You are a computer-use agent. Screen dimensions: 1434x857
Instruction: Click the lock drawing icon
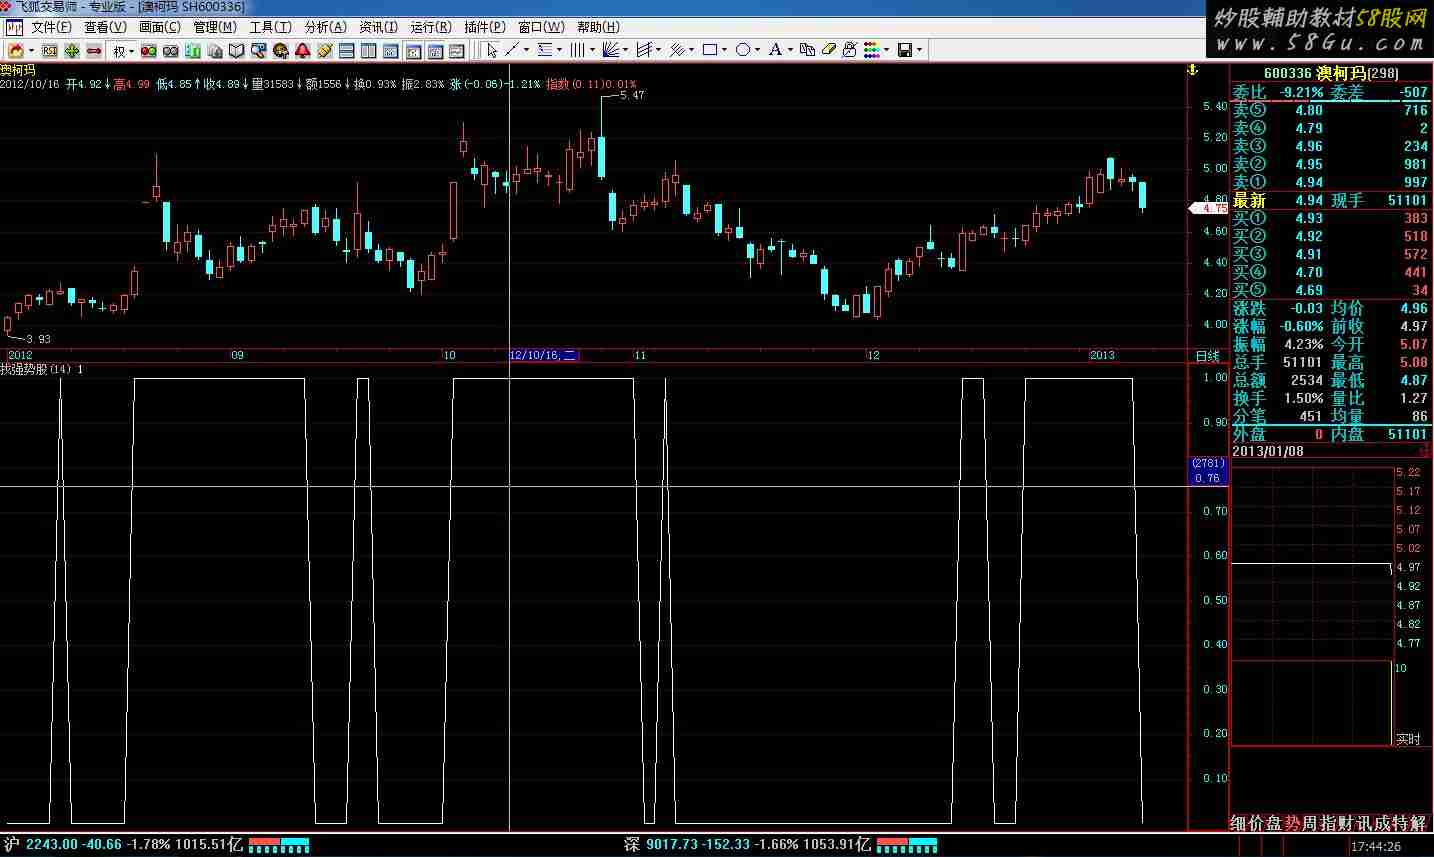pos(849,50)
